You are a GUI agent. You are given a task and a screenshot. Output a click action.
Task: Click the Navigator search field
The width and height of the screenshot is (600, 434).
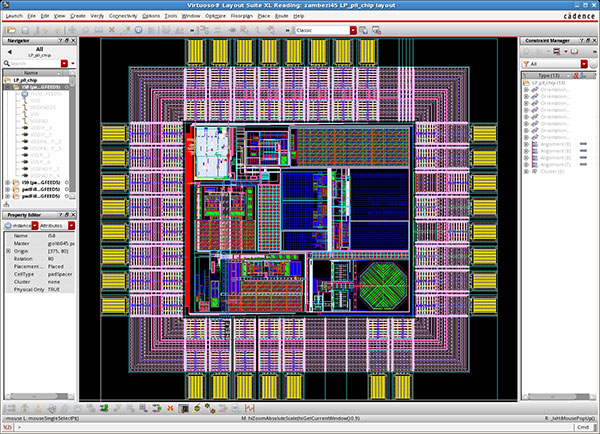click(x=35, y=64)
